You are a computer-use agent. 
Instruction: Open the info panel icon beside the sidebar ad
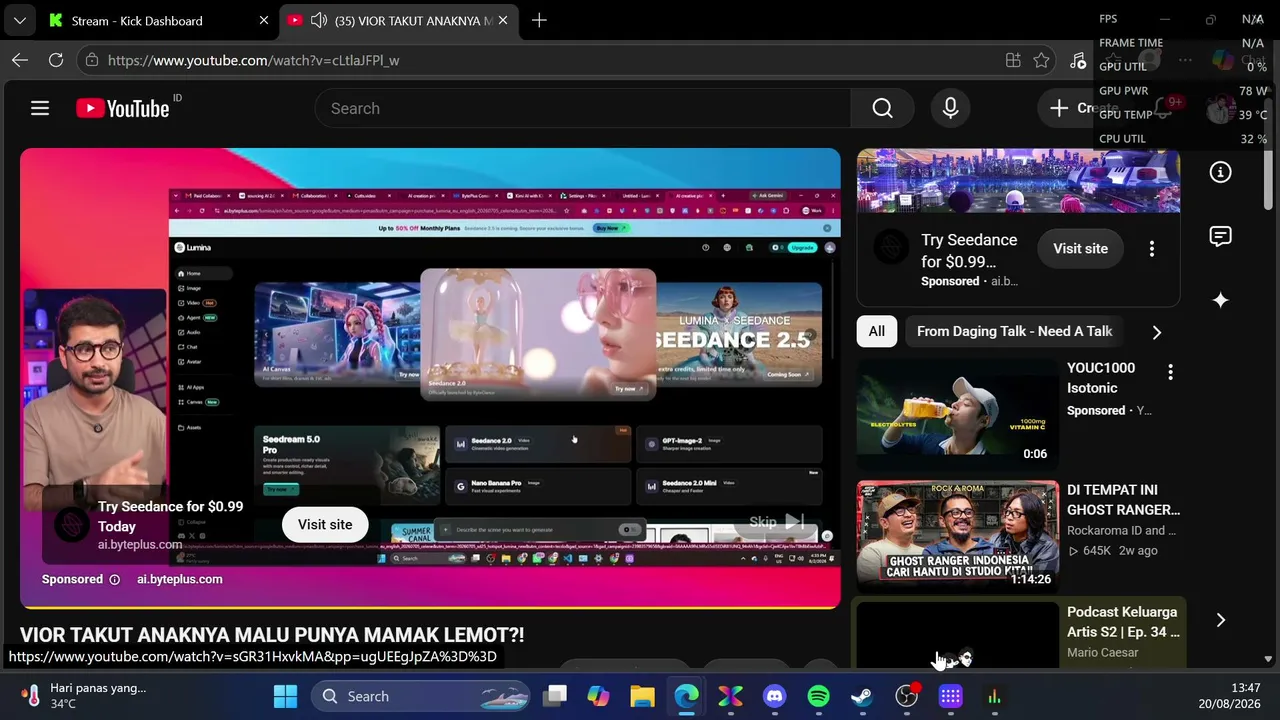click(1220, 172)
